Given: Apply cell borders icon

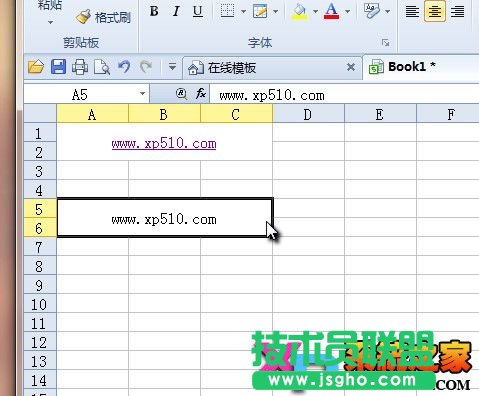Looking at the screenshot, I should [x=227, y=11].
